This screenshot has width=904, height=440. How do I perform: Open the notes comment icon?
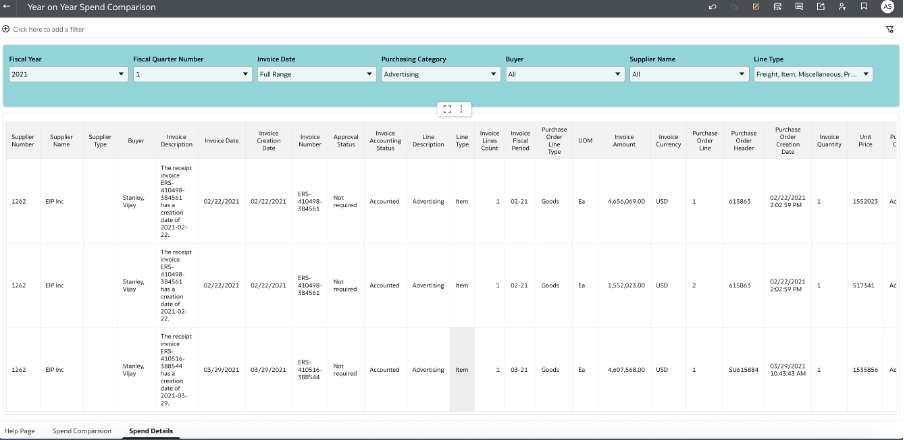[x=799, y=7]
